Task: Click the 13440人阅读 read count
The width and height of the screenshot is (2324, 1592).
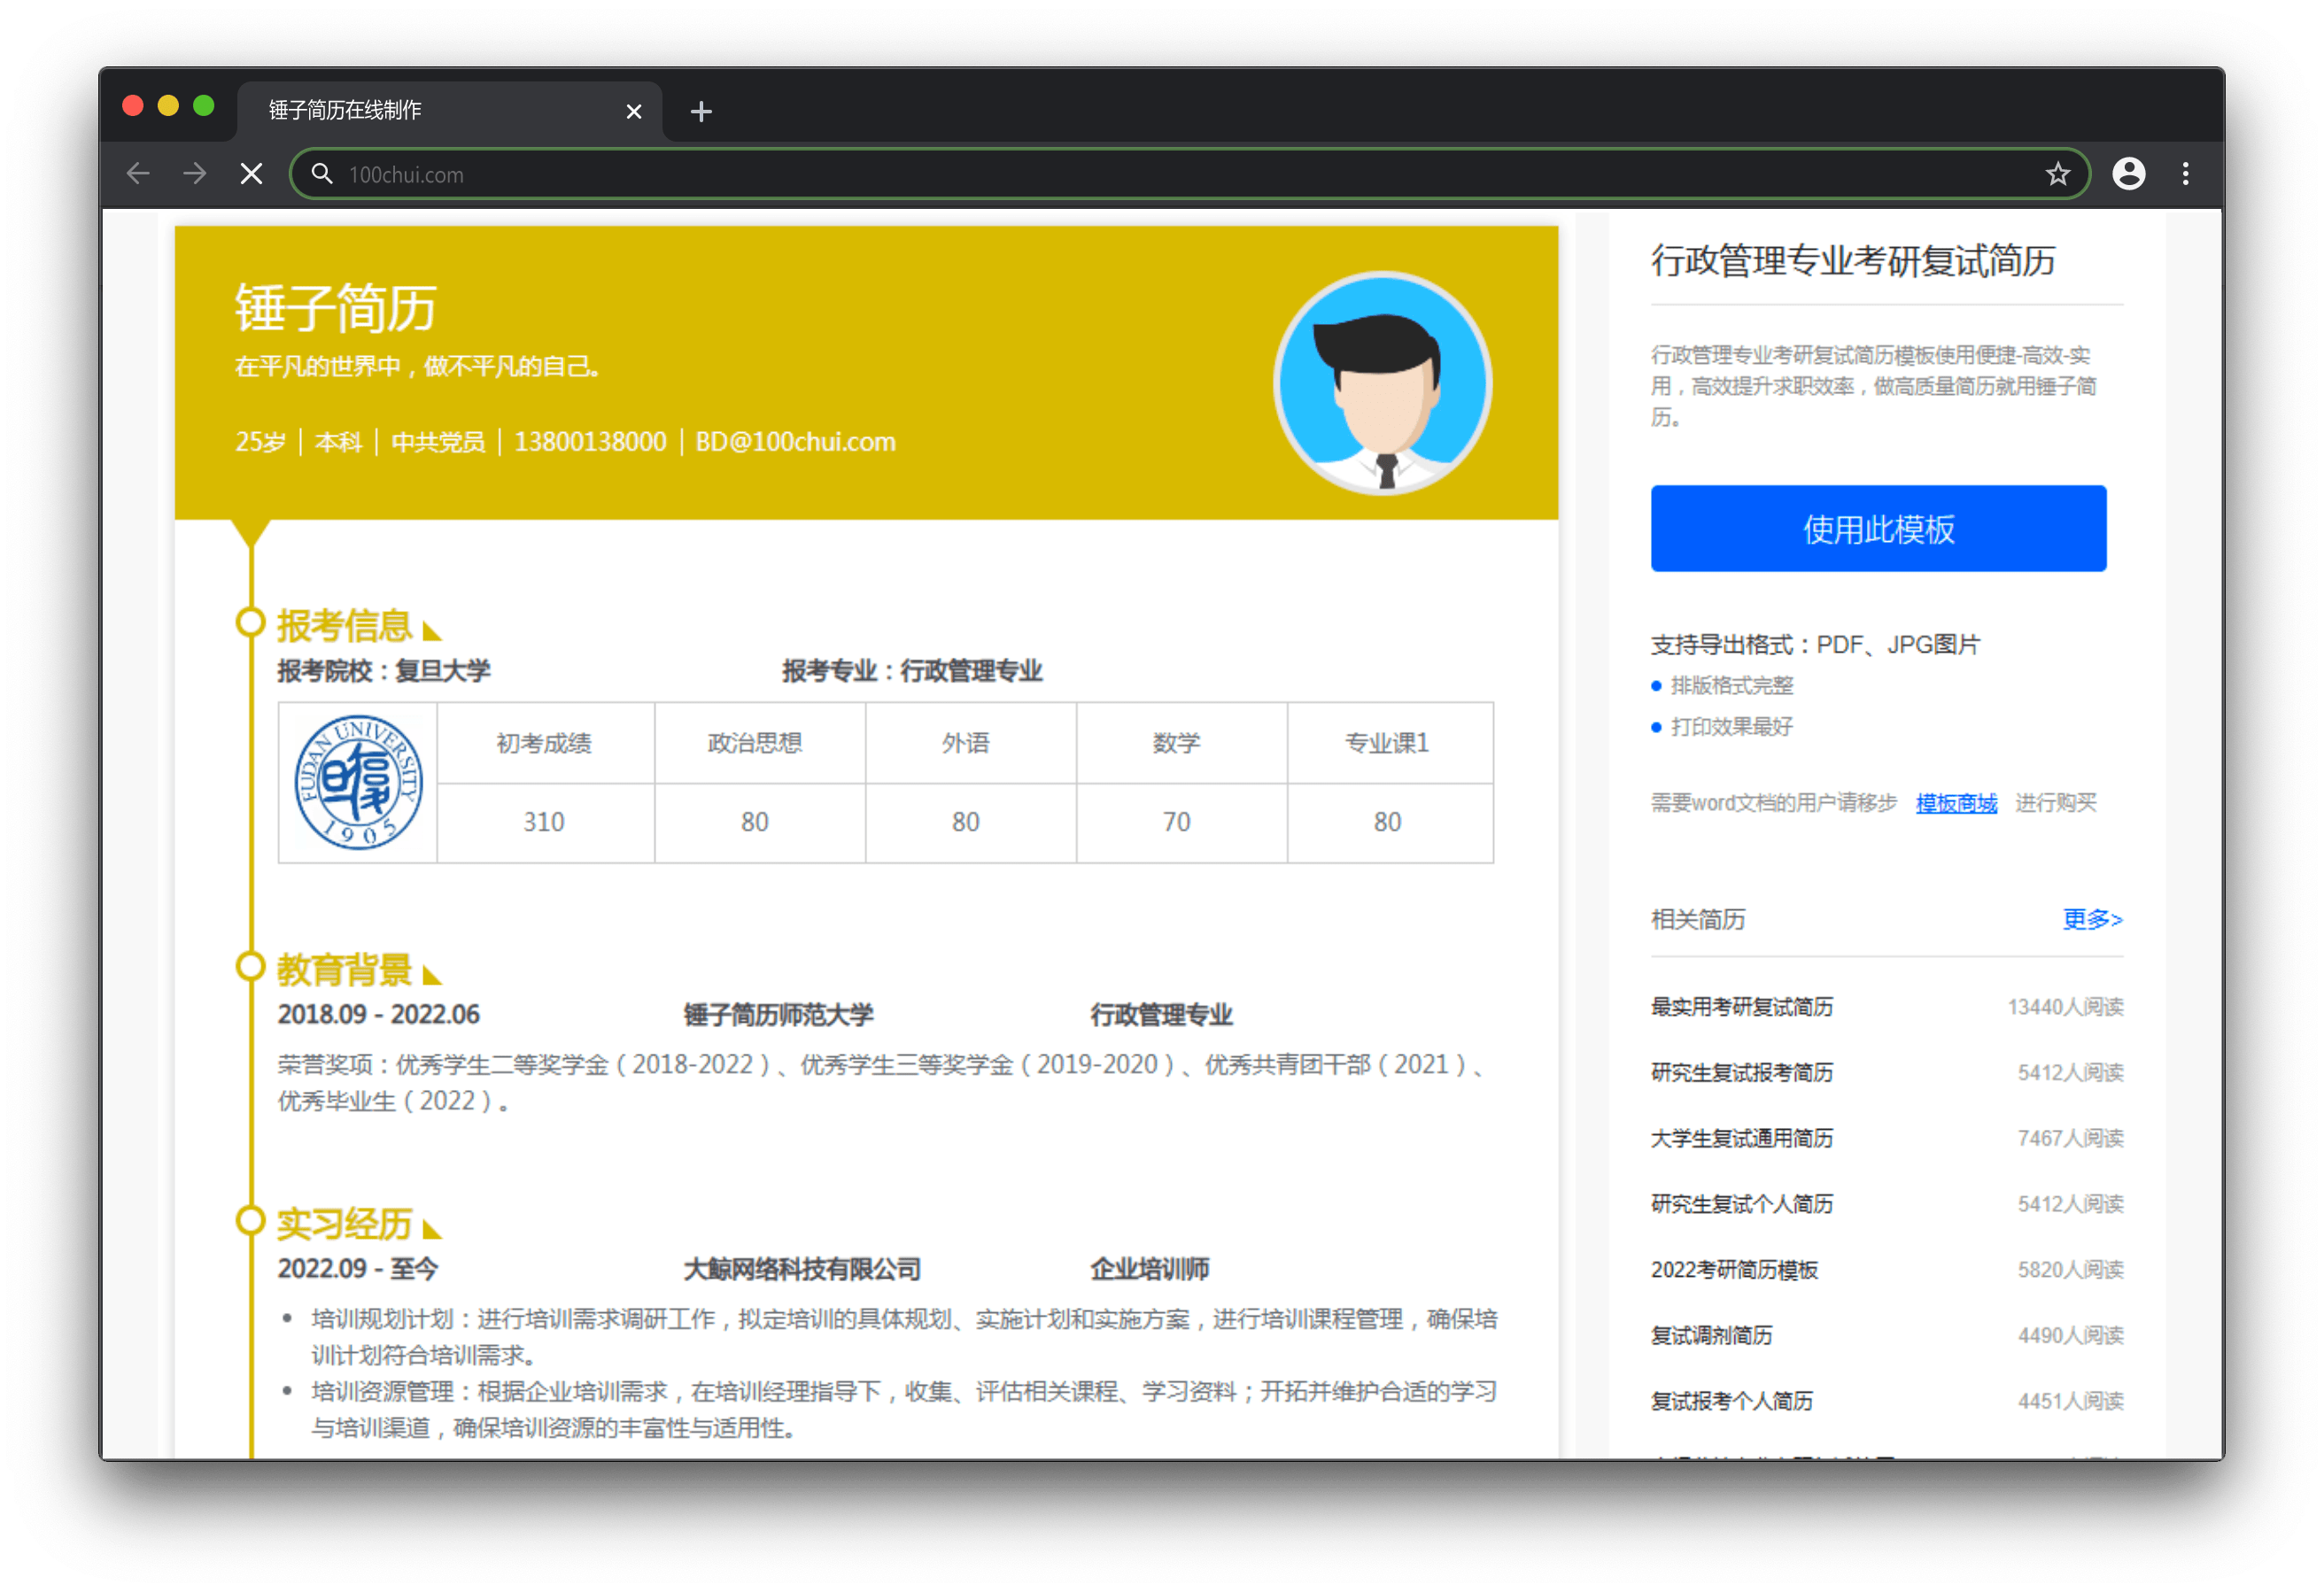Action: pos(2065,1006)
